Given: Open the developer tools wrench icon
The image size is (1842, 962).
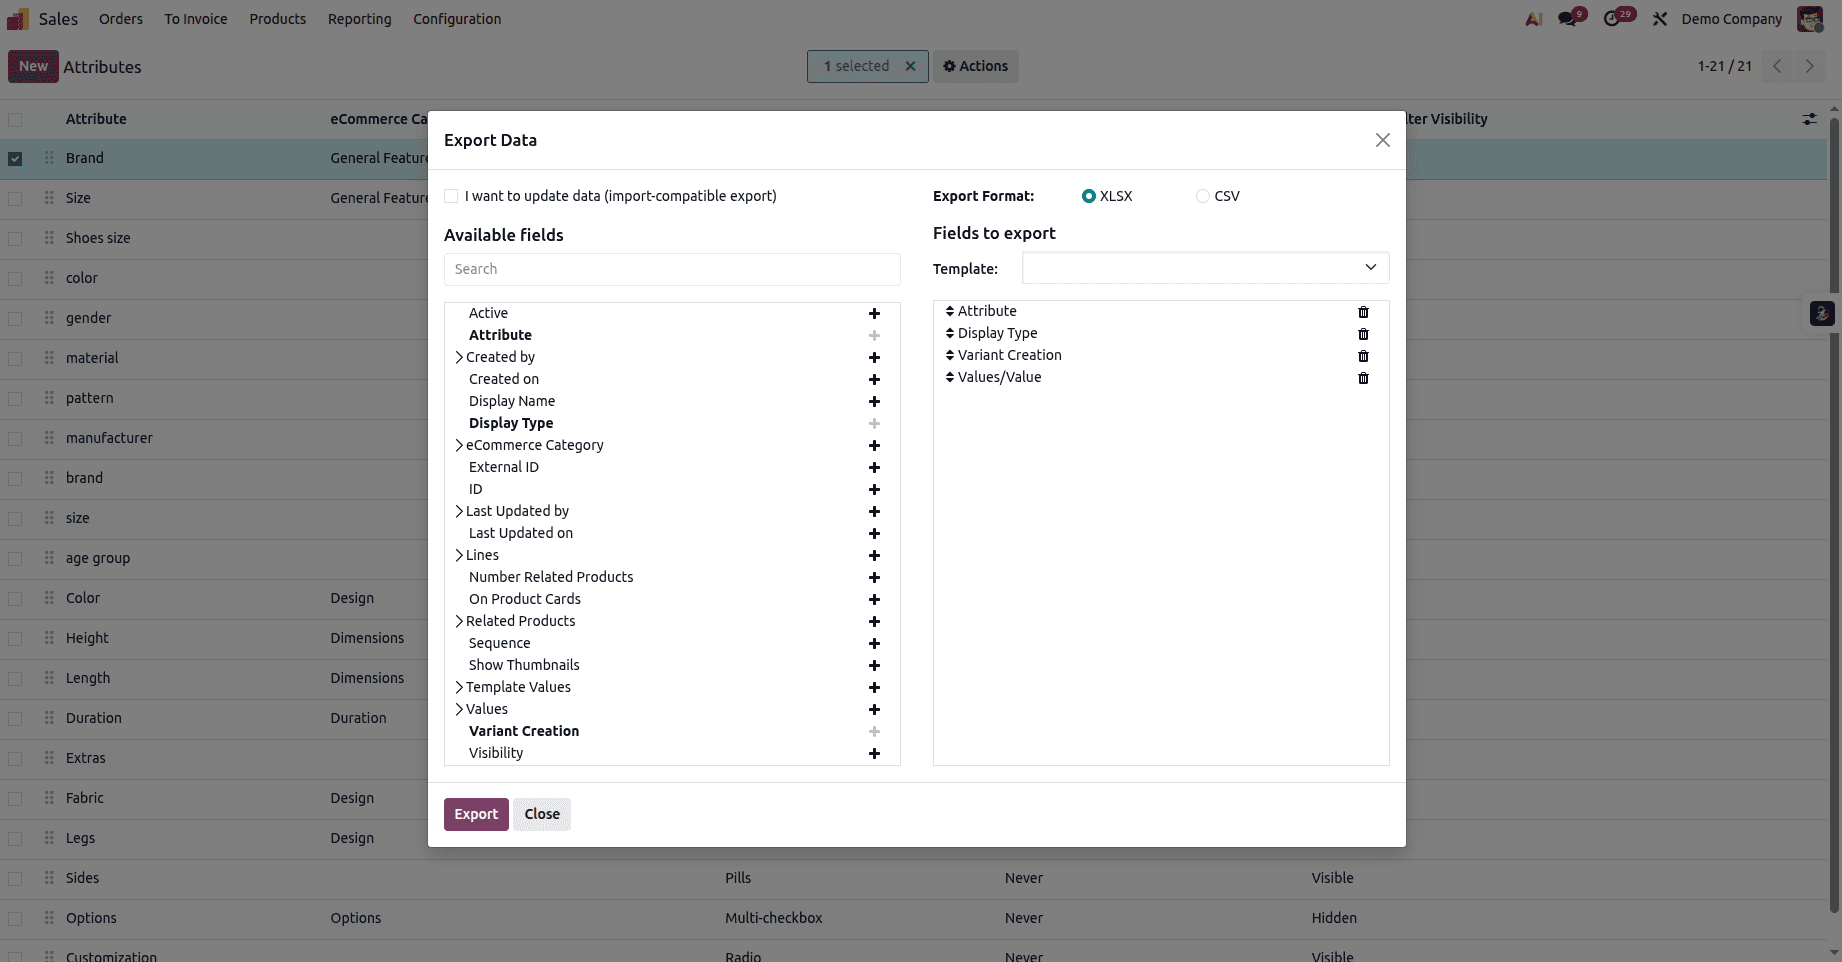Looking at the screenshot, I should coord(1659,18).
